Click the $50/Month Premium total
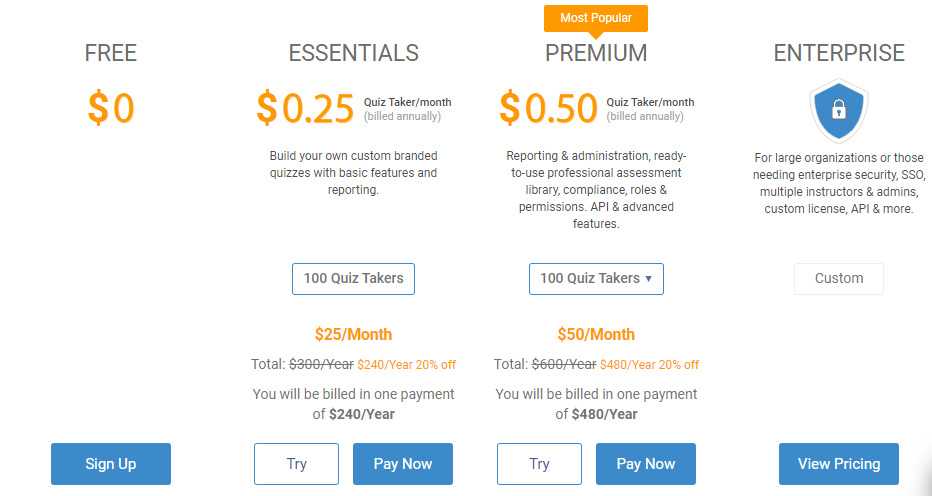932x496 pixels. tap(596, 334)
